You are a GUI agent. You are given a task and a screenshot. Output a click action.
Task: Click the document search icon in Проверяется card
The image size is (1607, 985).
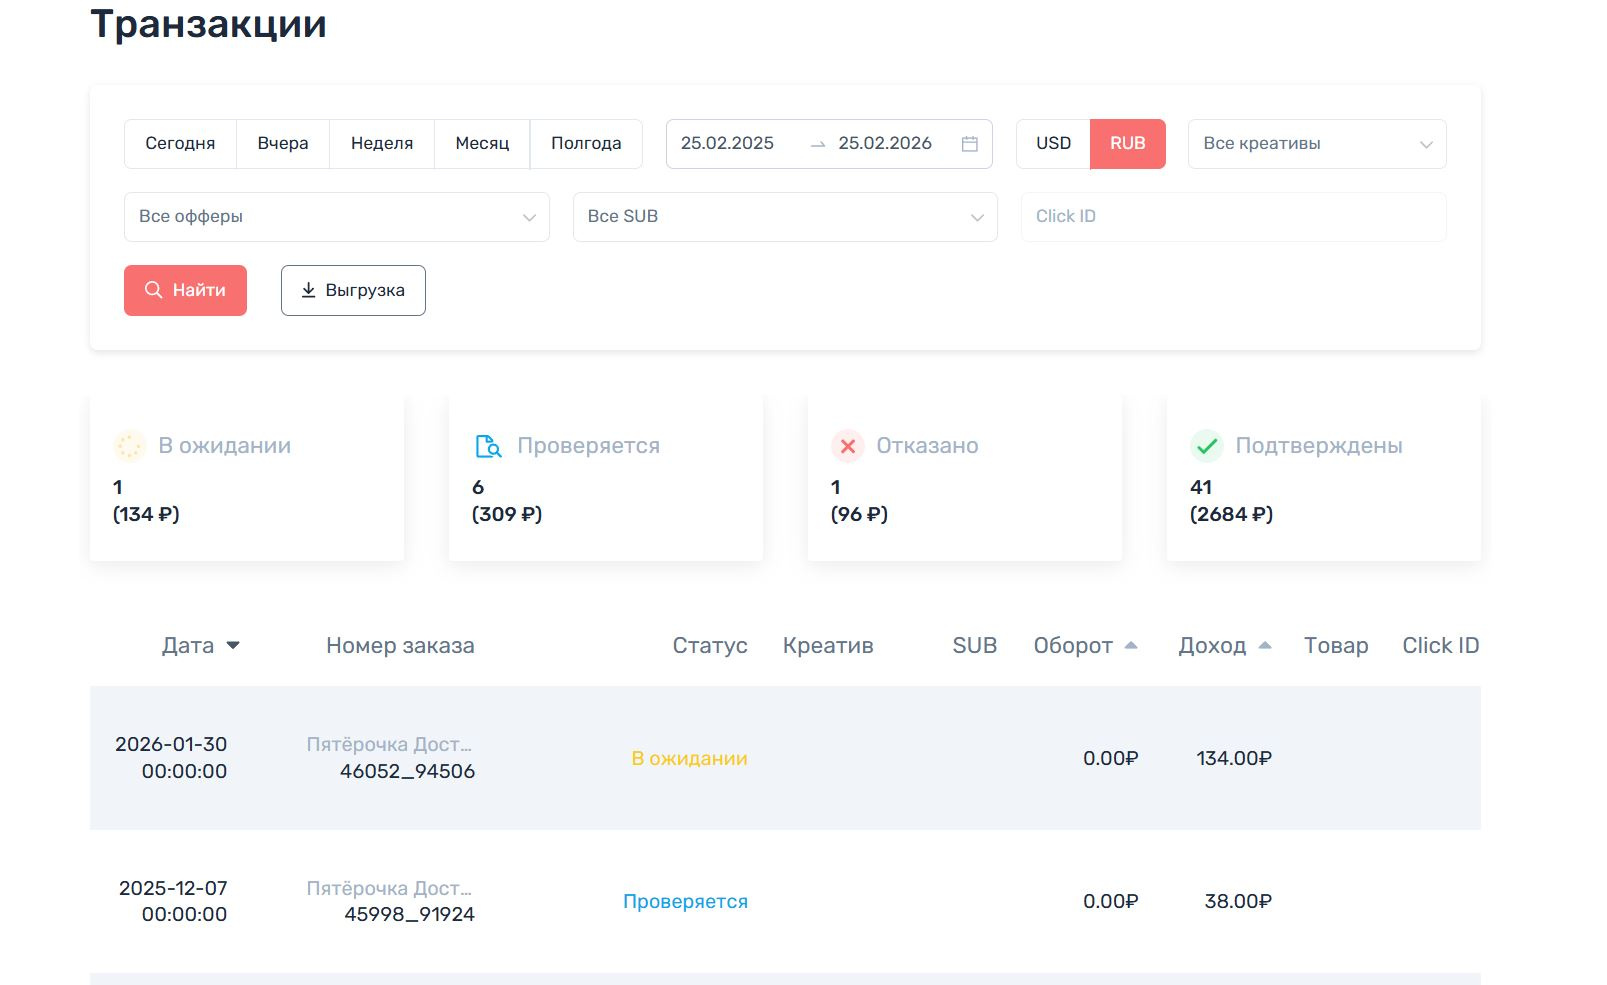pyautogui.click(x=488, y=446)
